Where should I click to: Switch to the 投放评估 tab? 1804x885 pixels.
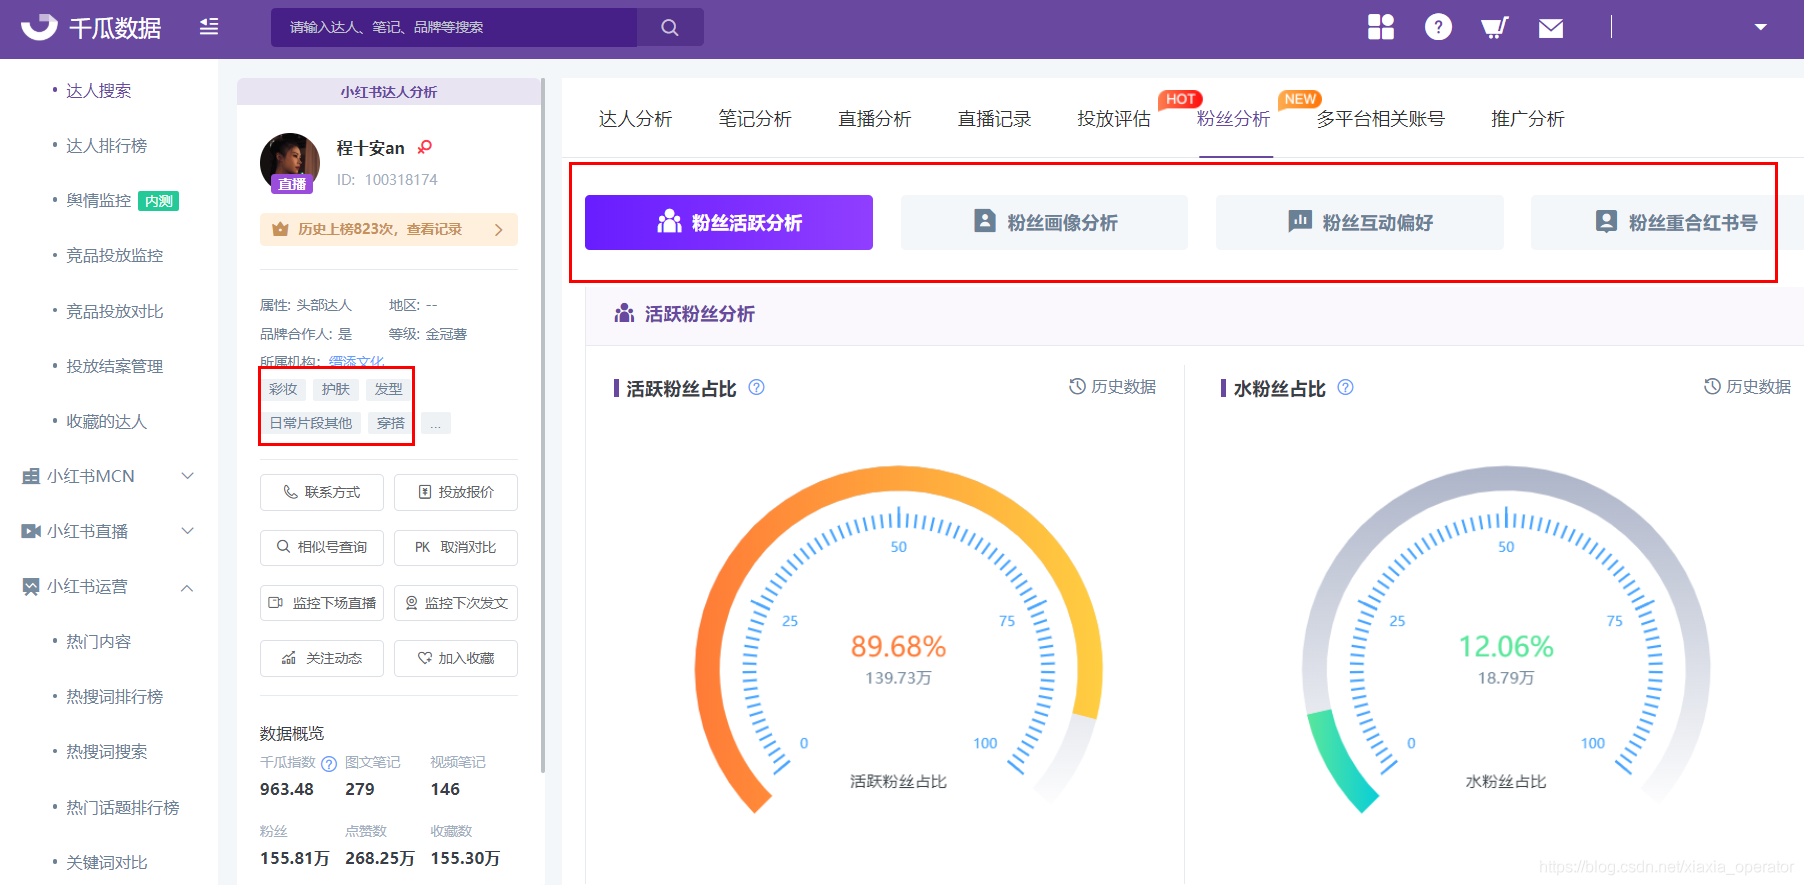1114,119
